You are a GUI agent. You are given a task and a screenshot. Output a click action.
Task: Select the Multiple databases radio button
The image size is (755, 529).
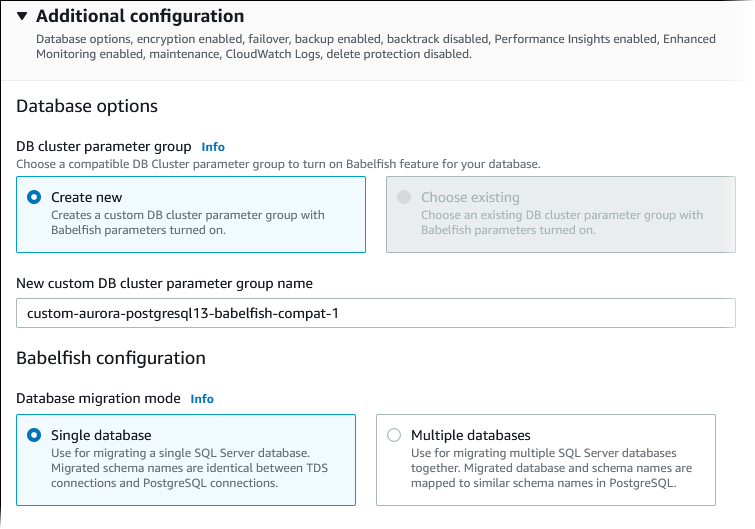tap(394, 435)
